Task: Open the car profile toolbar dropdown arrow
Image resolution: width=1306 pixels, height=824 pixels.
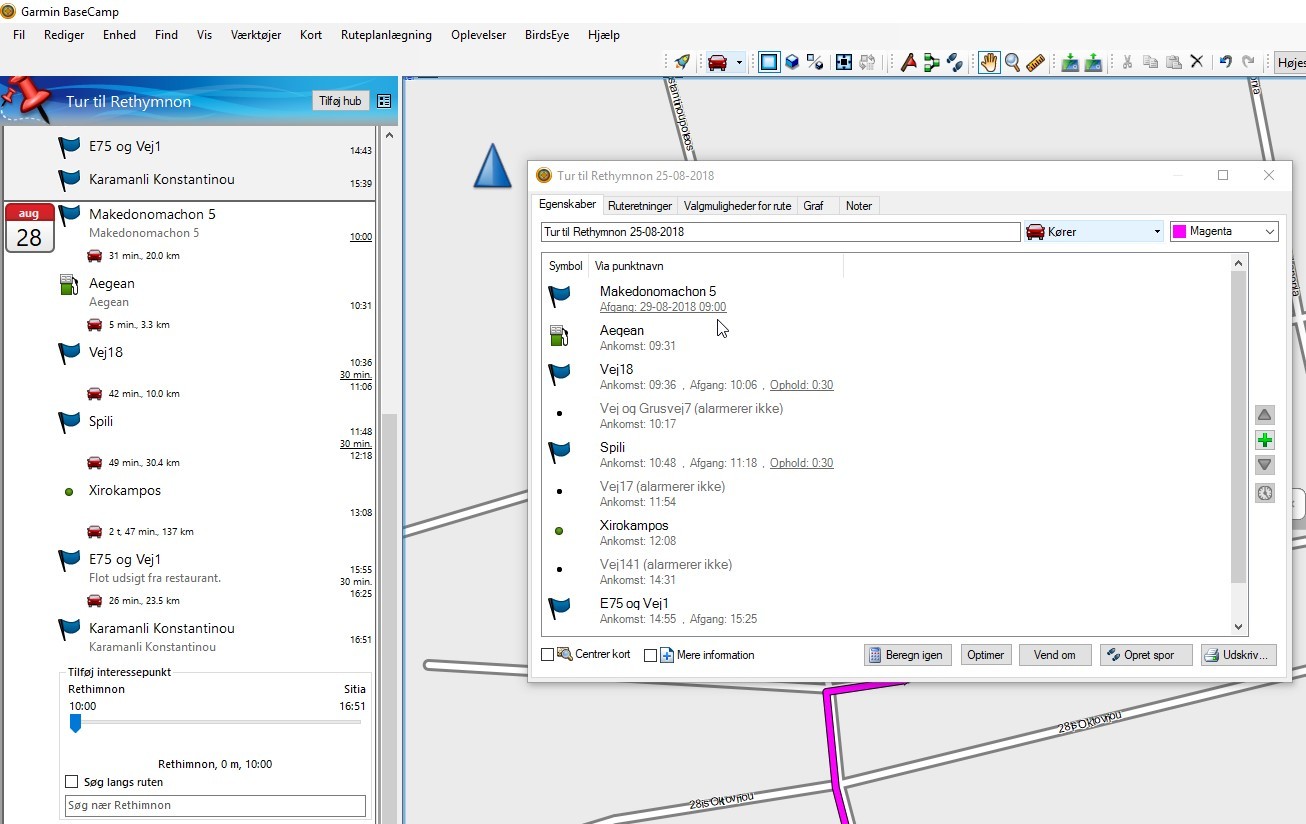Action: (x=739, y=62)
